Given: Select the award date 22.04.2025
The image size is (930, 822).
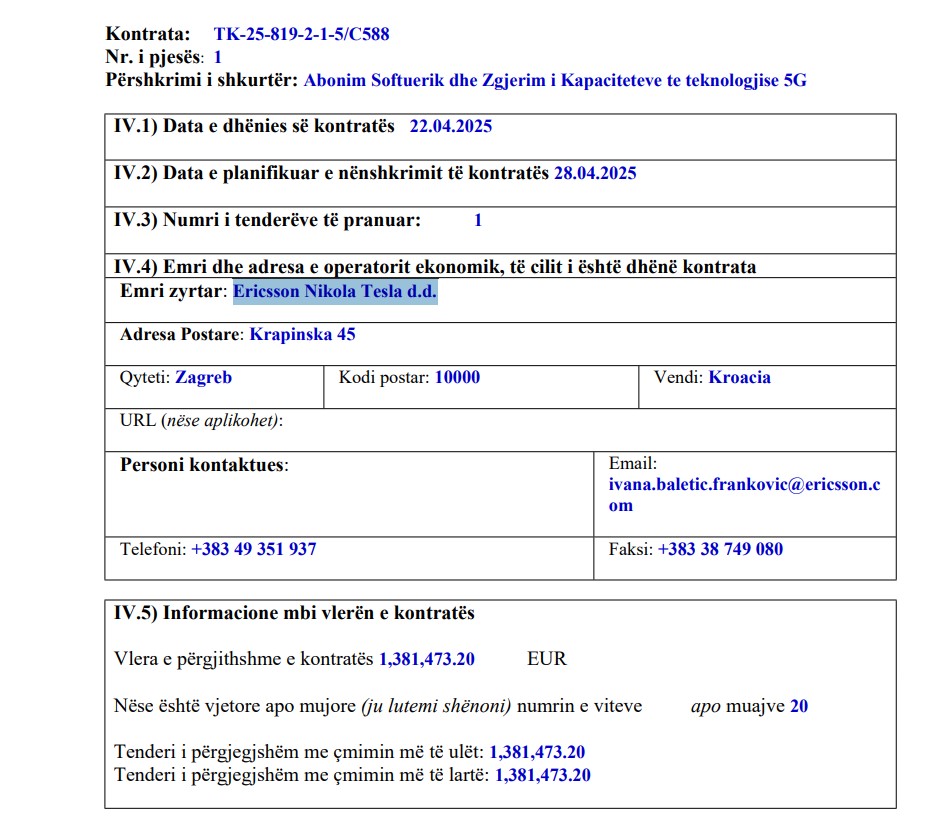Looking at the screenshot, I should 451,126.
